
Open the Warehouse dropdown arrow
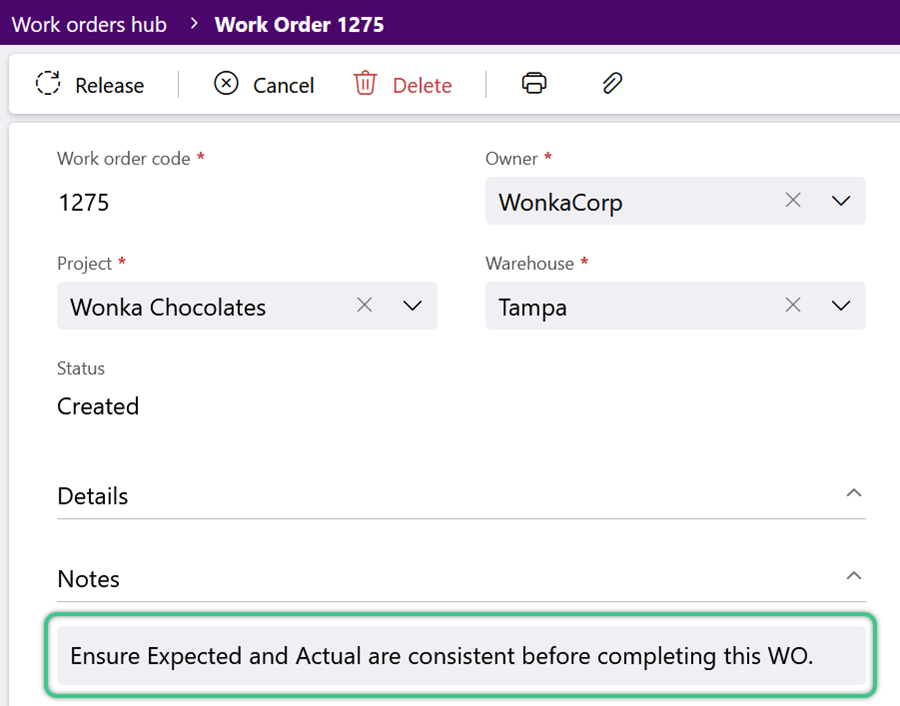coord(841,305)
